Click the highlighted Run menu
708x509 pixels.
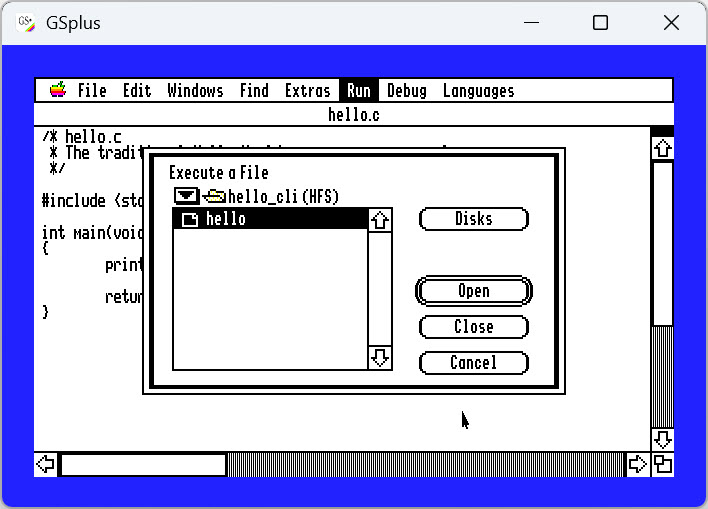point(359,90)
